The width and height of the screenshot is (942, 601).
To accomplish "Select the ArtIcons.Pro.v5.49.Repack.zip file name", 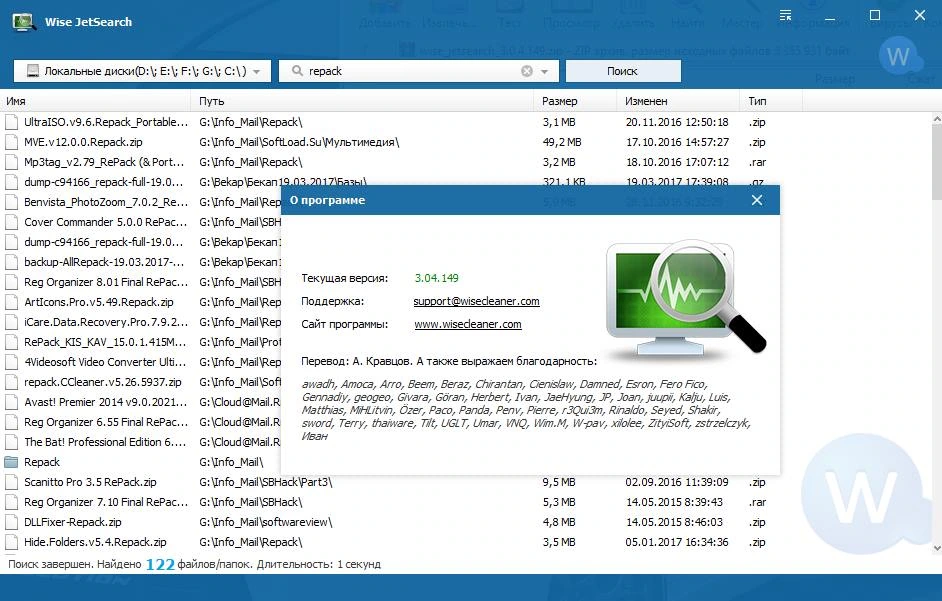I will click(99, 302).
